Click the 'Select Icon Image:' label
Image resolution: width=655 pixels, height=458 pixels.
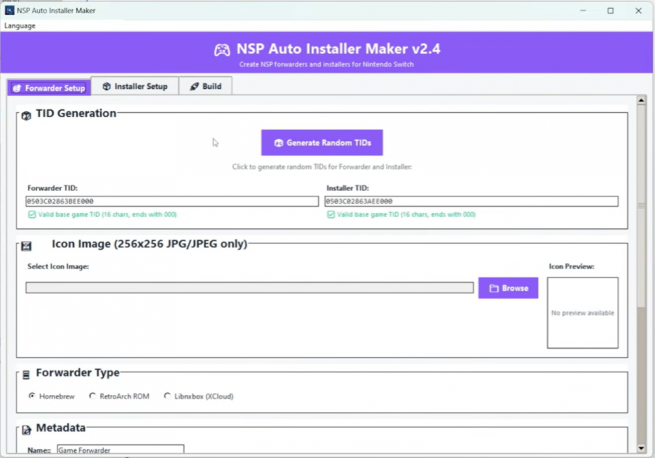[58, 266]
